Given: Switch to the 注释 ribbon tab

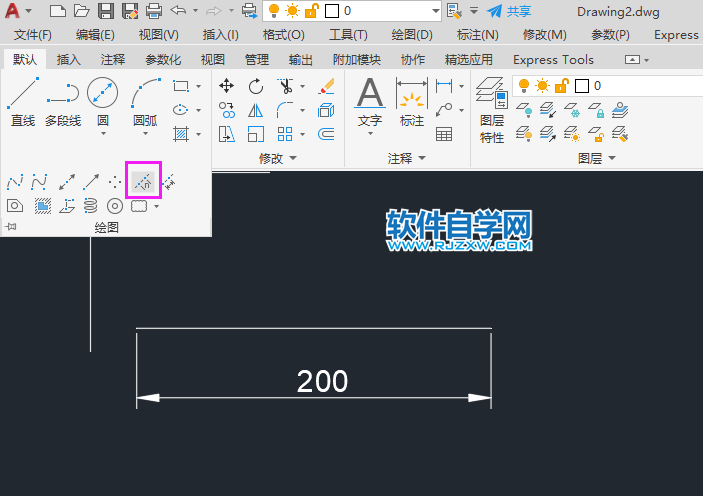Looking at the screenshot, I should (113, 59).
